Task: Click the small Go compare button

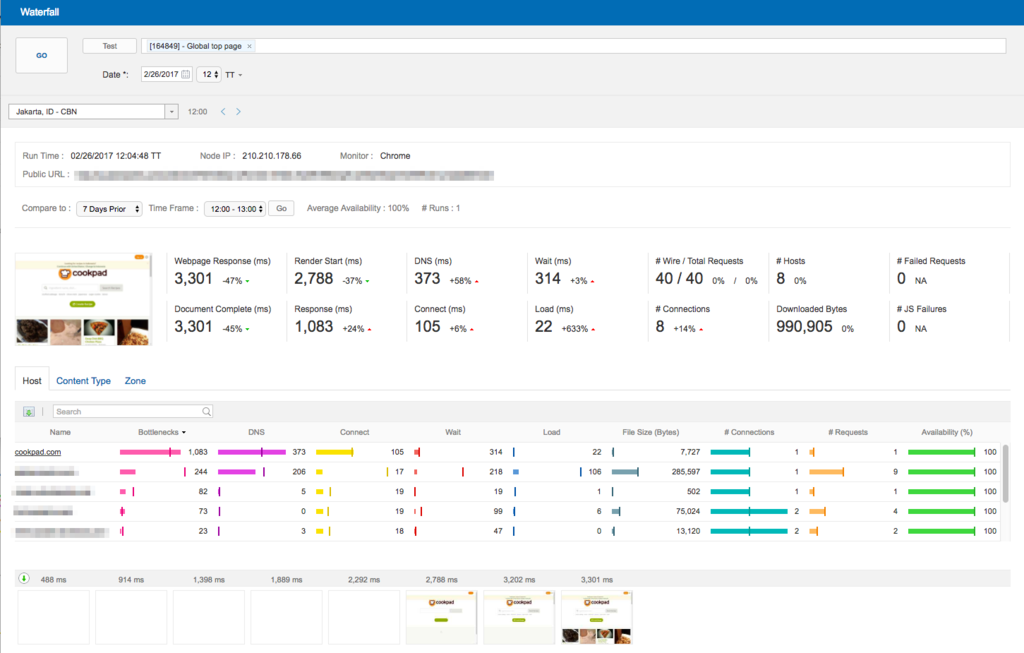Action: [x=281, y=208]
